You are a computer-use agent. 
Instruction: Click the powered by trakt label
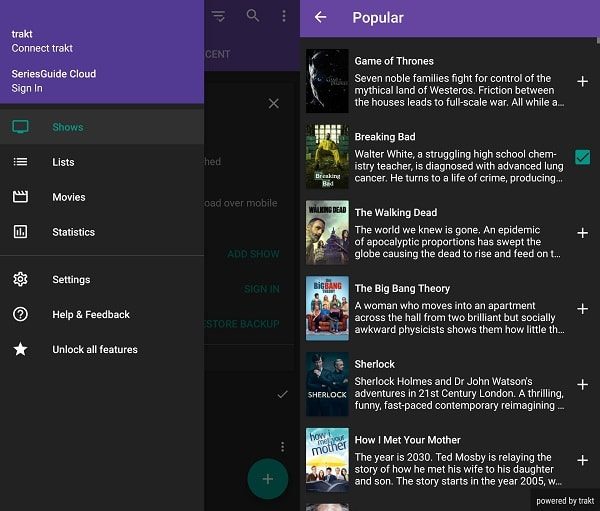click(x=565, y=501)
